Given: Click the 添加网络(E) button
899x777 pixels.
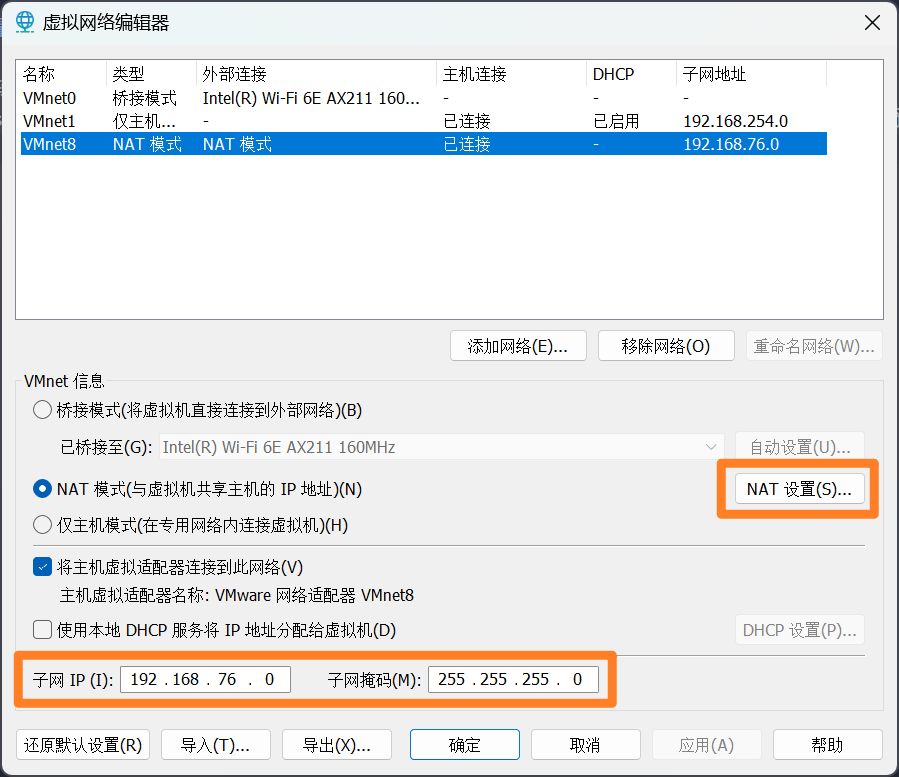Looking at the screenshot, I should click(518, 346).
